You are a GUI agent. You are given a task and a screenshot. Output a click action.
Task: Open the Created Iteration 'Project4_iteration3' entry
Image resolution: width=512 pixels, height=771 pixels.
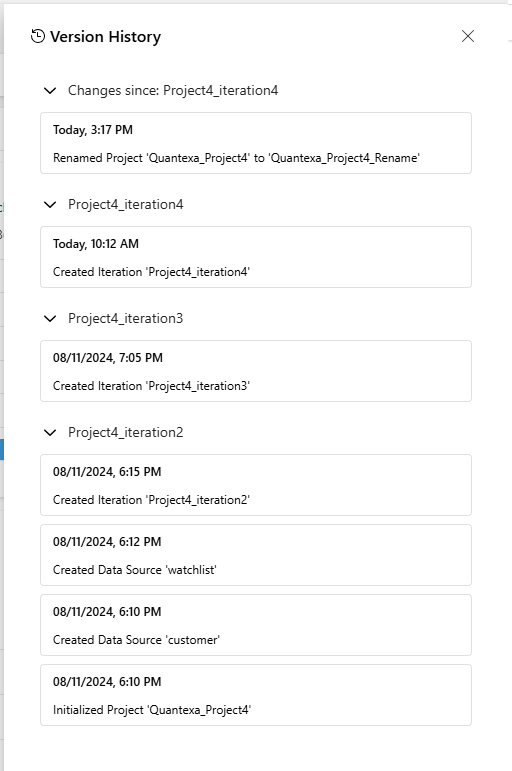point(256,371)
